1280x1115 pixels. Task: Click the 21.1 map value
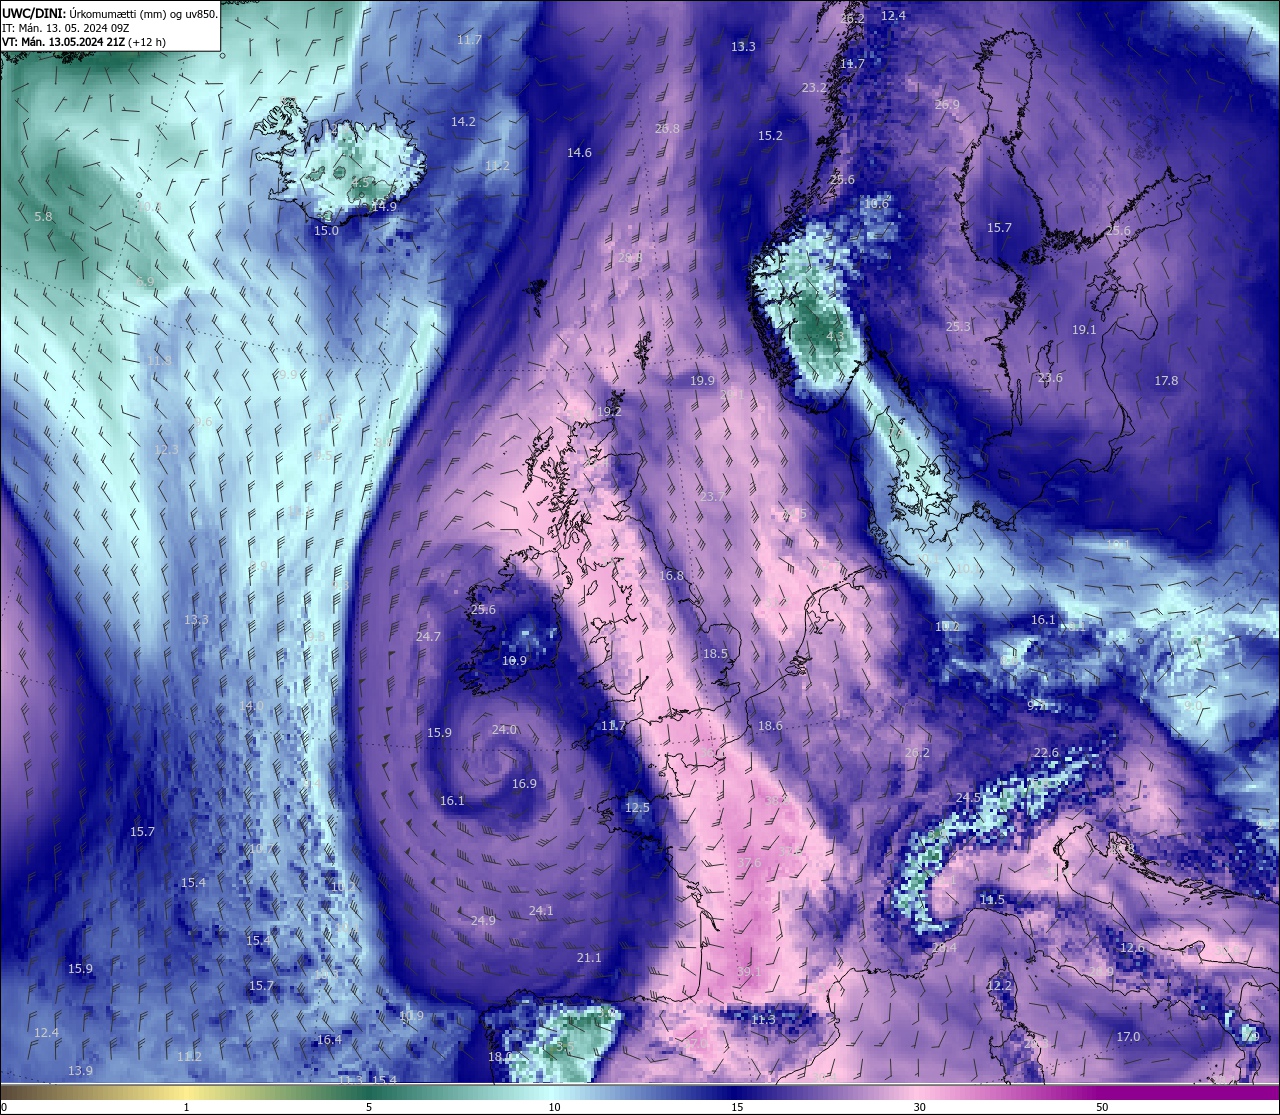tap(589, 957)
